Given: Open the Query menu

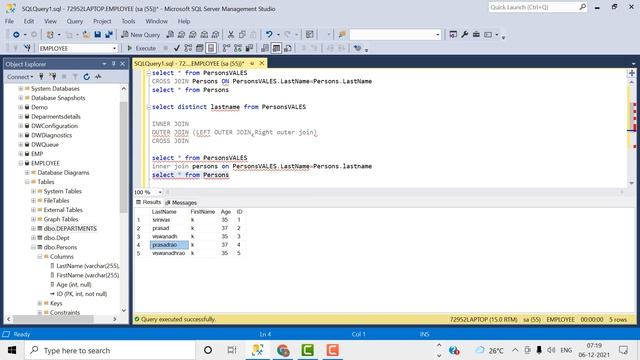Looking at the screenshot, I should point(75,21).
